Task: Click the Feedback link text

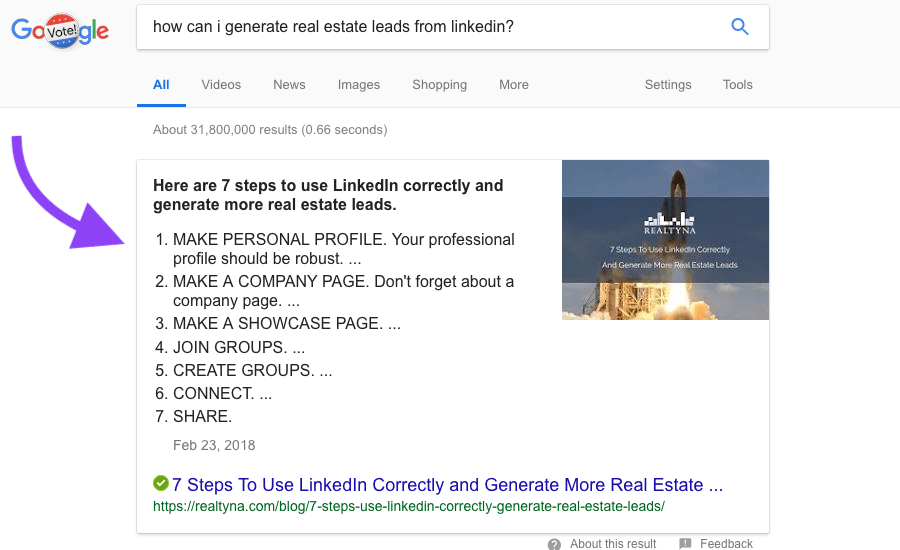Action: click(x=726, y=544)
